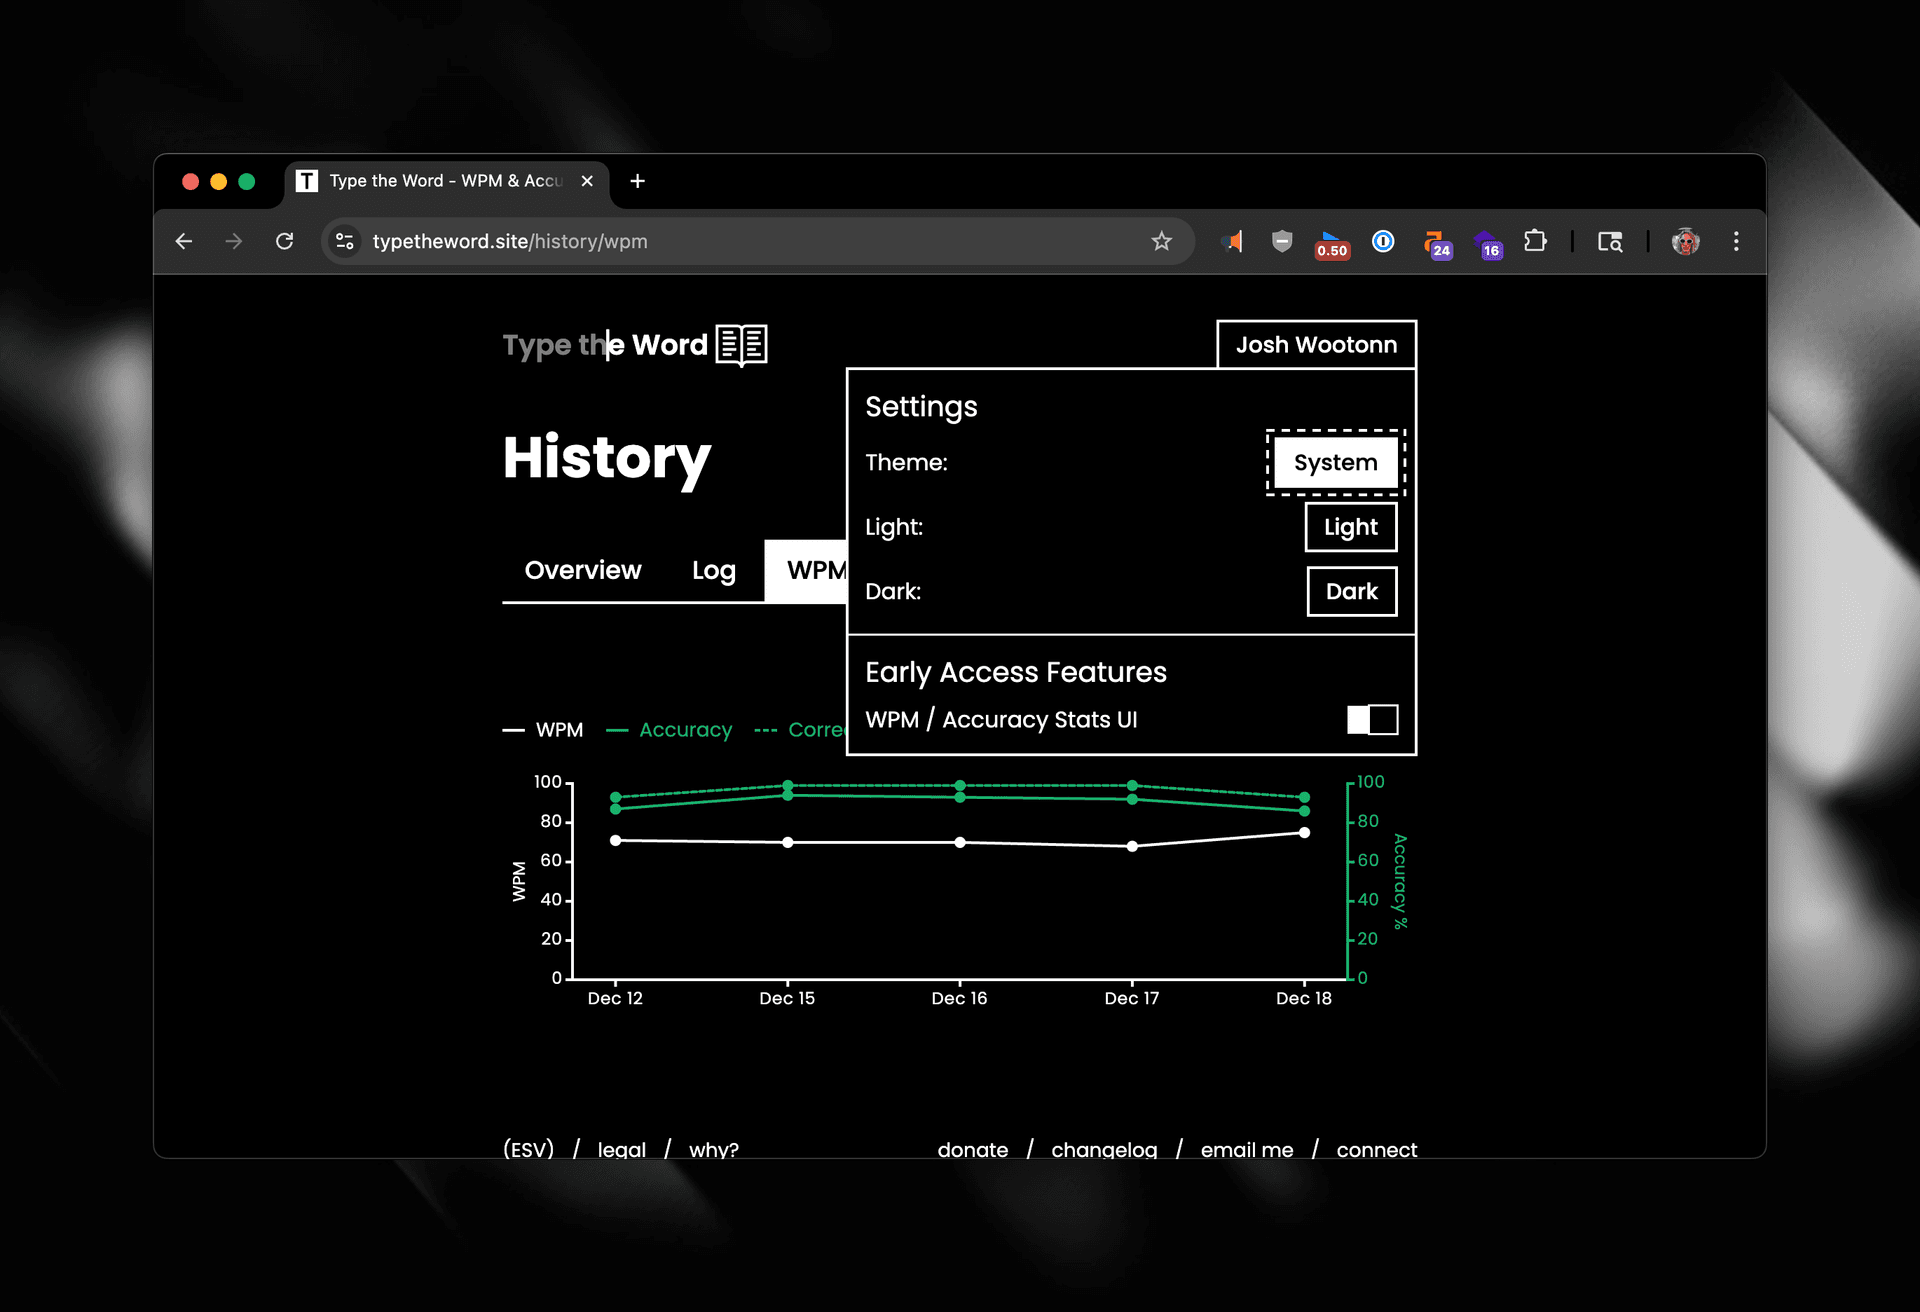1920x1312 pixels.
Task: Click the green maximize window button
Action: point(247,181)
